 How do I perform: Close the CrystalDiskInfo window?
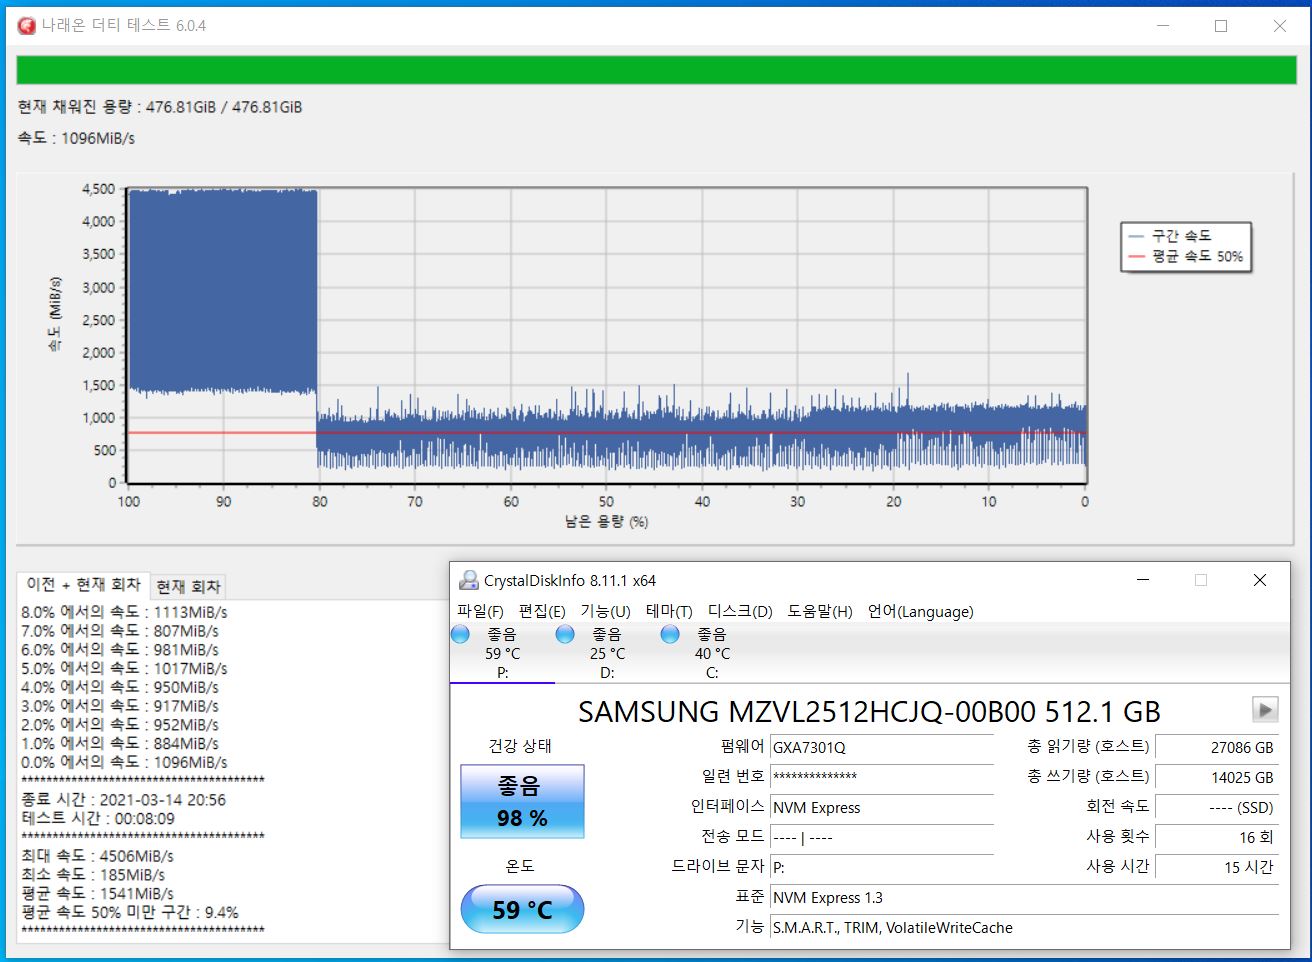click(1260, 580)
